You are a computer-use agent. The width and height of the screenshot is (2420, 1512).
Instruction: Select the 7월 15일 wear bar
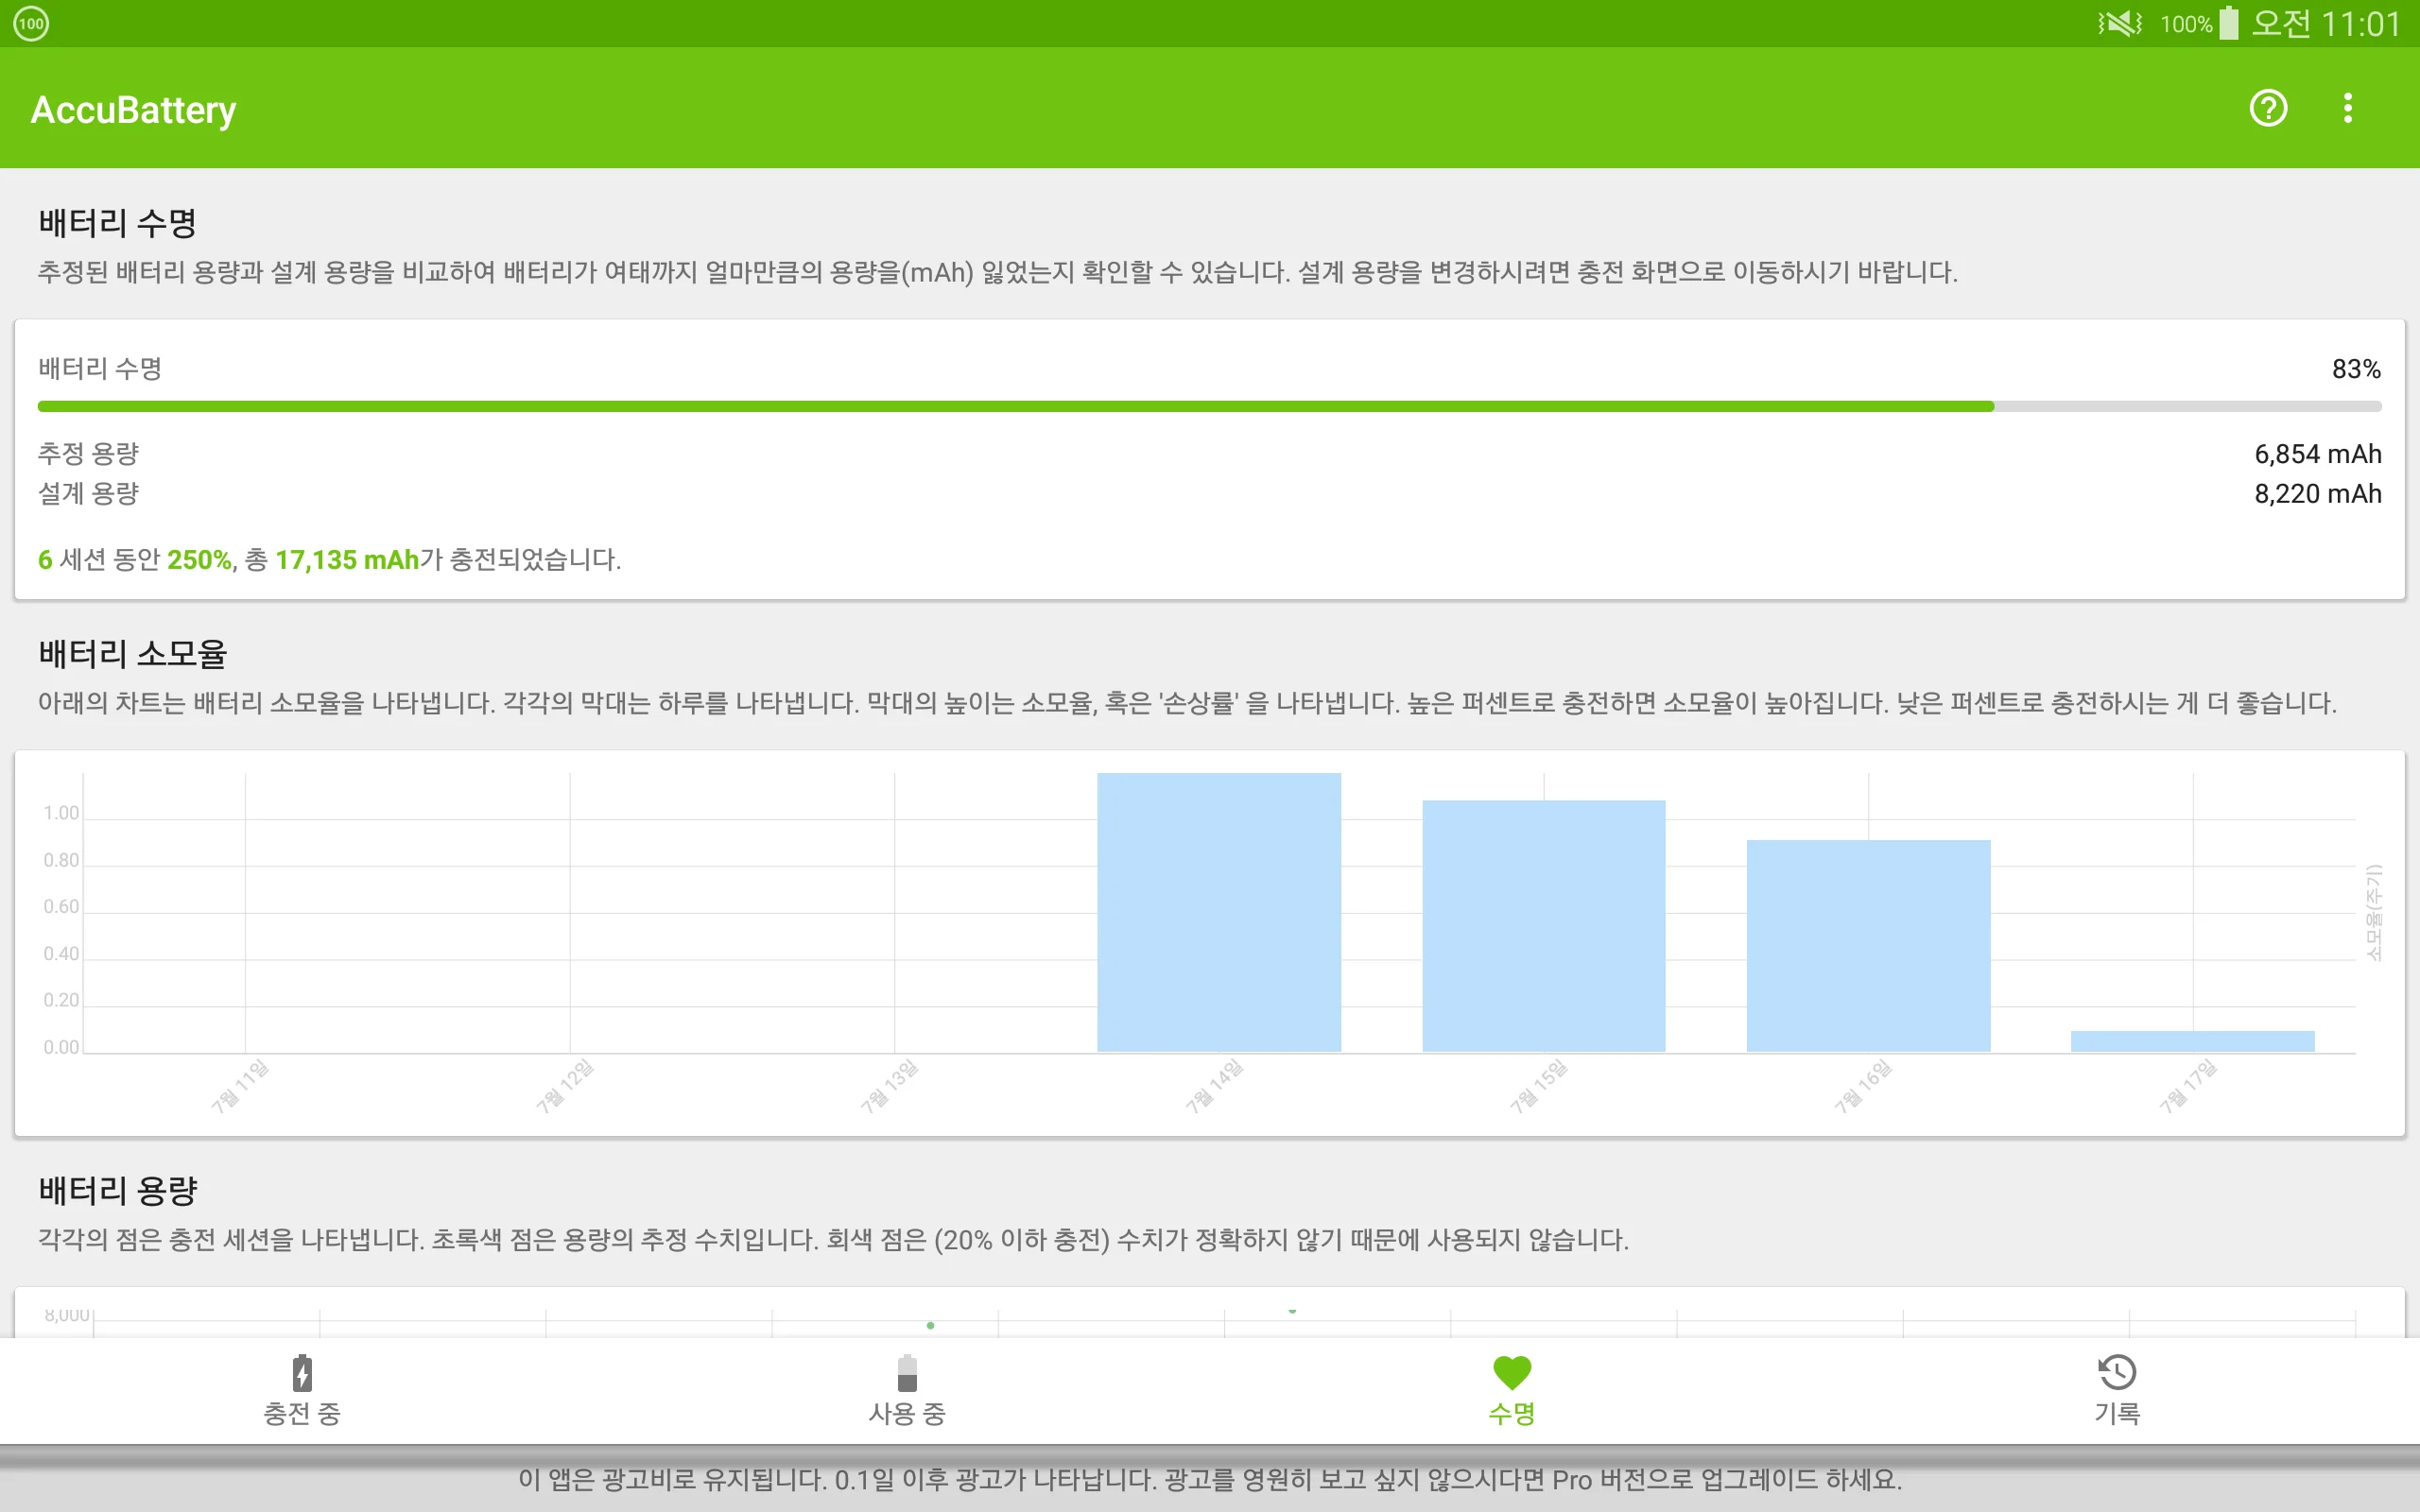click(1543, 925)
